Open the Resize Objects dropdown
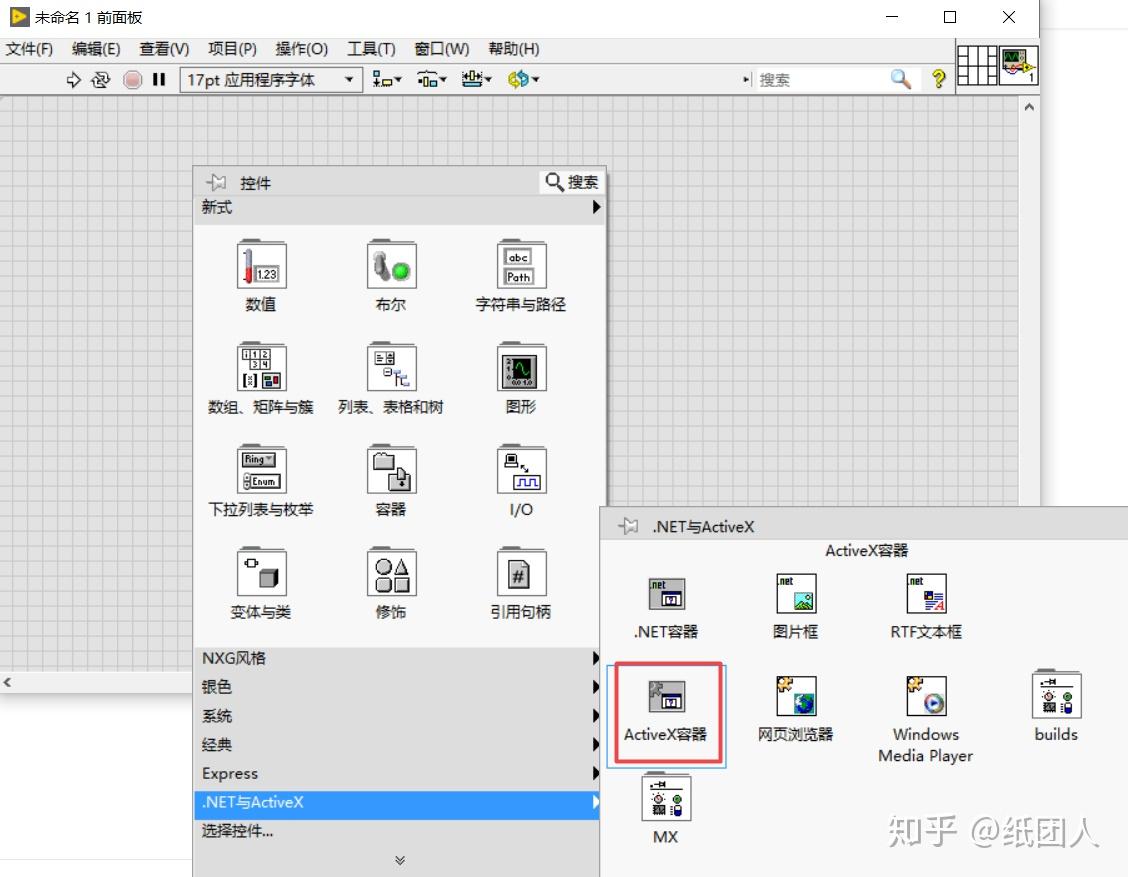Image resolution: width=1128 pixels, height=877 pixels. pyautogui.click(x=476, y=79)
